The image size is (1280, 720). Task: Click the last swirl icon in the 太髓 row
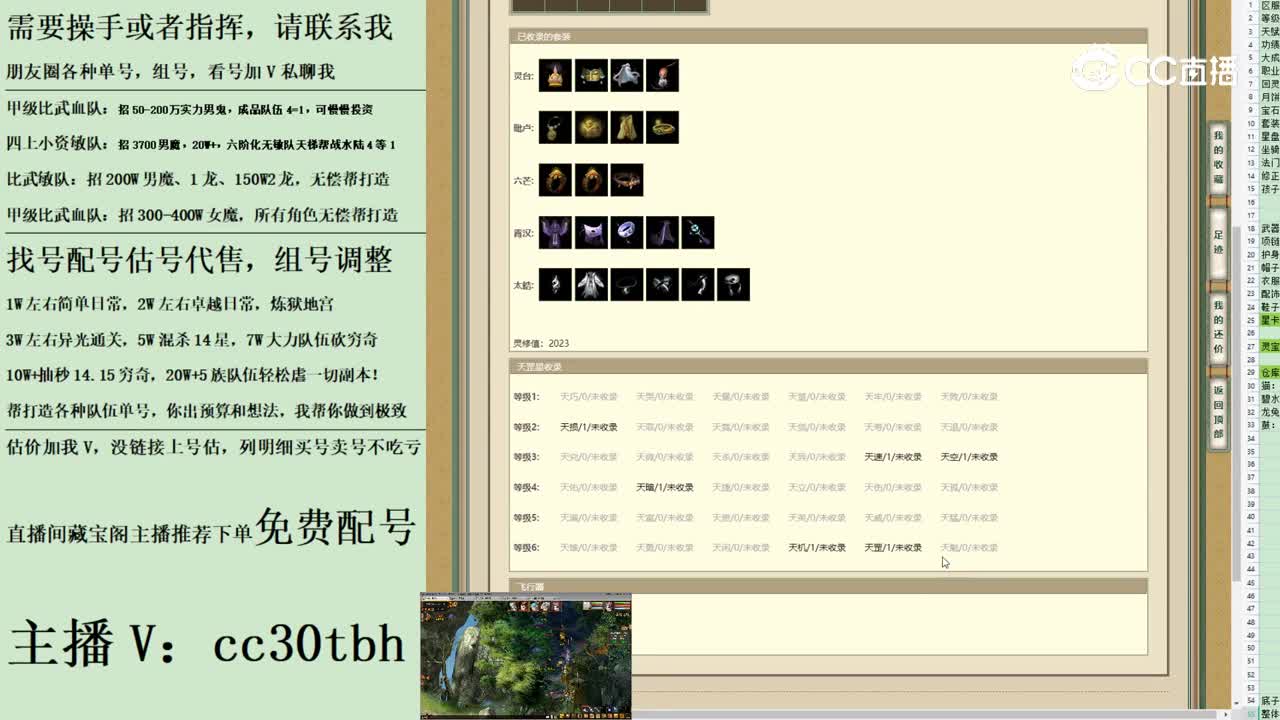(733, 283)
